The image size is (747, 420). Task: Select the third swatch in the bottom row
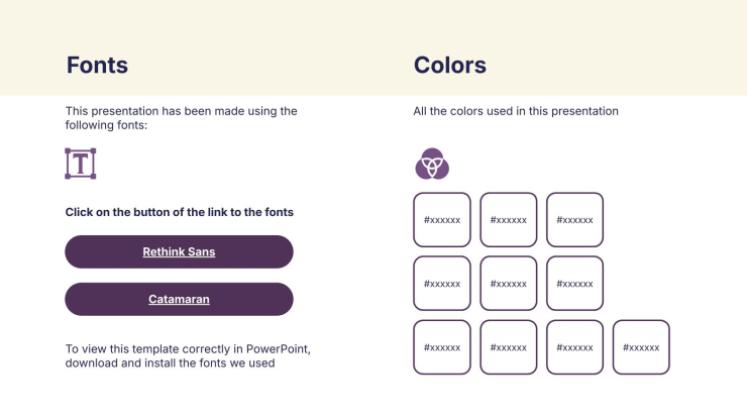click(x=575, y=347)
